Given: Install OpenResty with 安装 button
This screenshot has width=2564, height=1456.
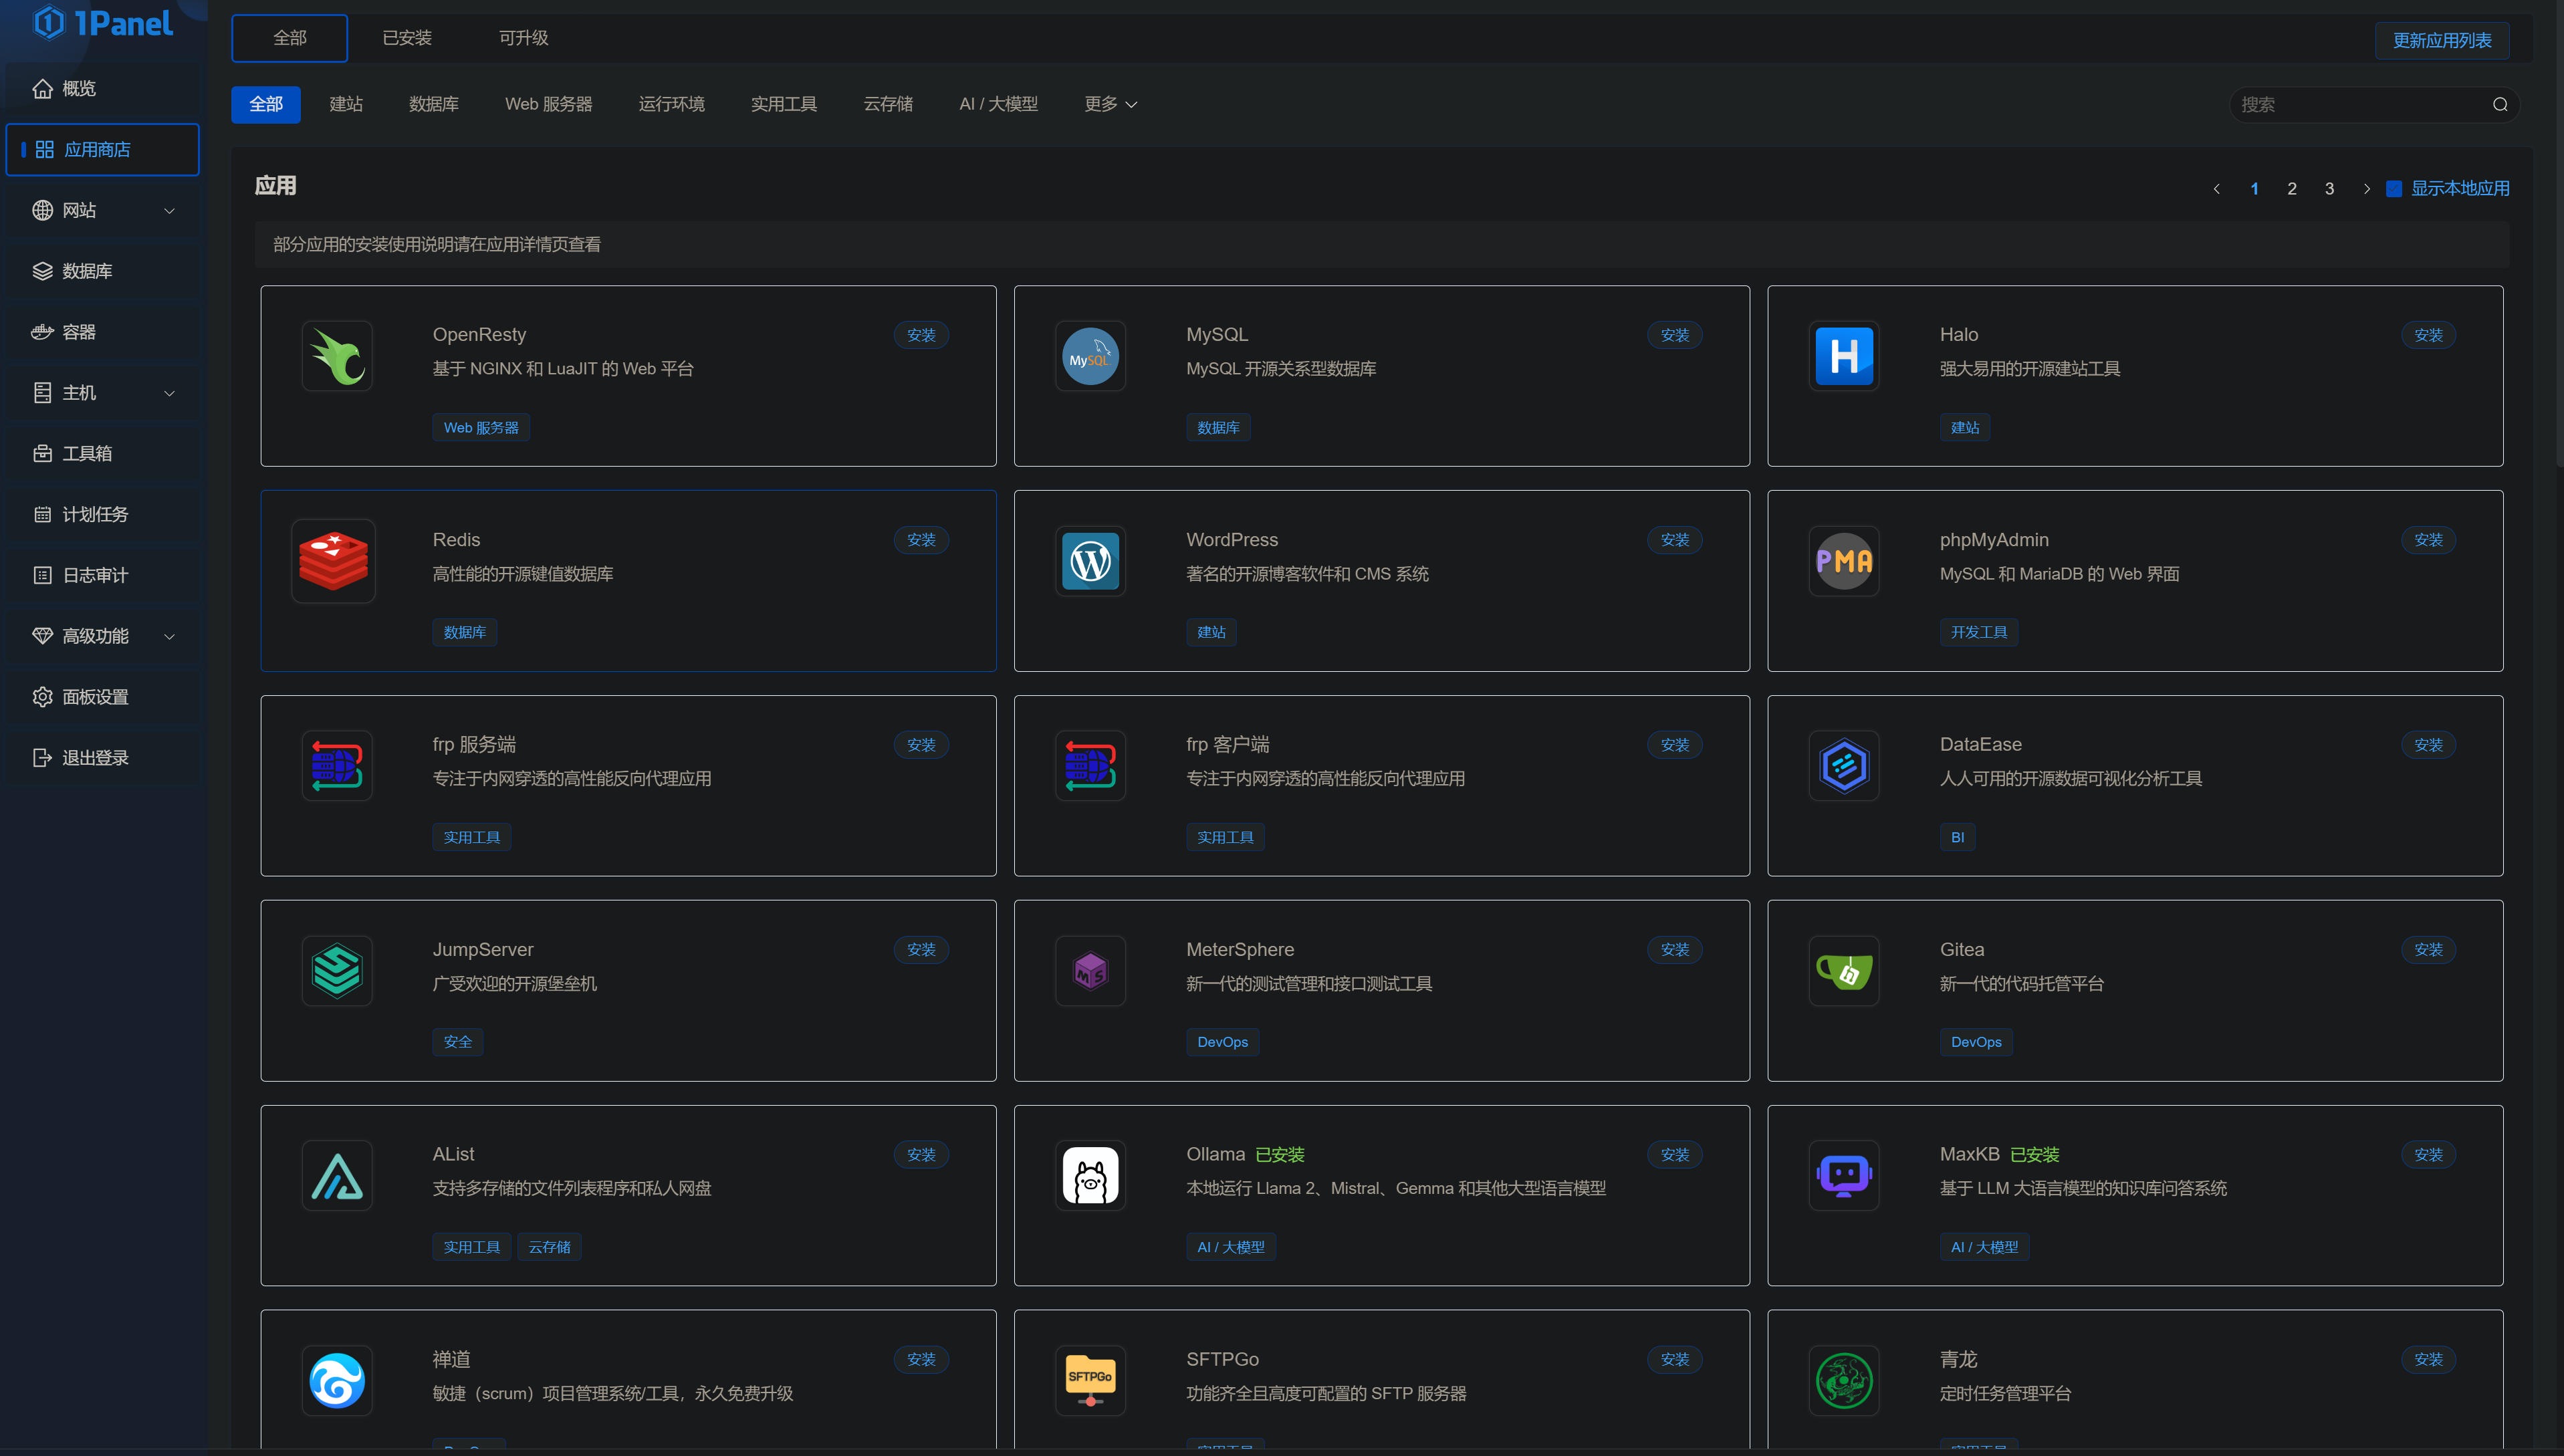Looking at the screenshot, I should click(921, 335).
